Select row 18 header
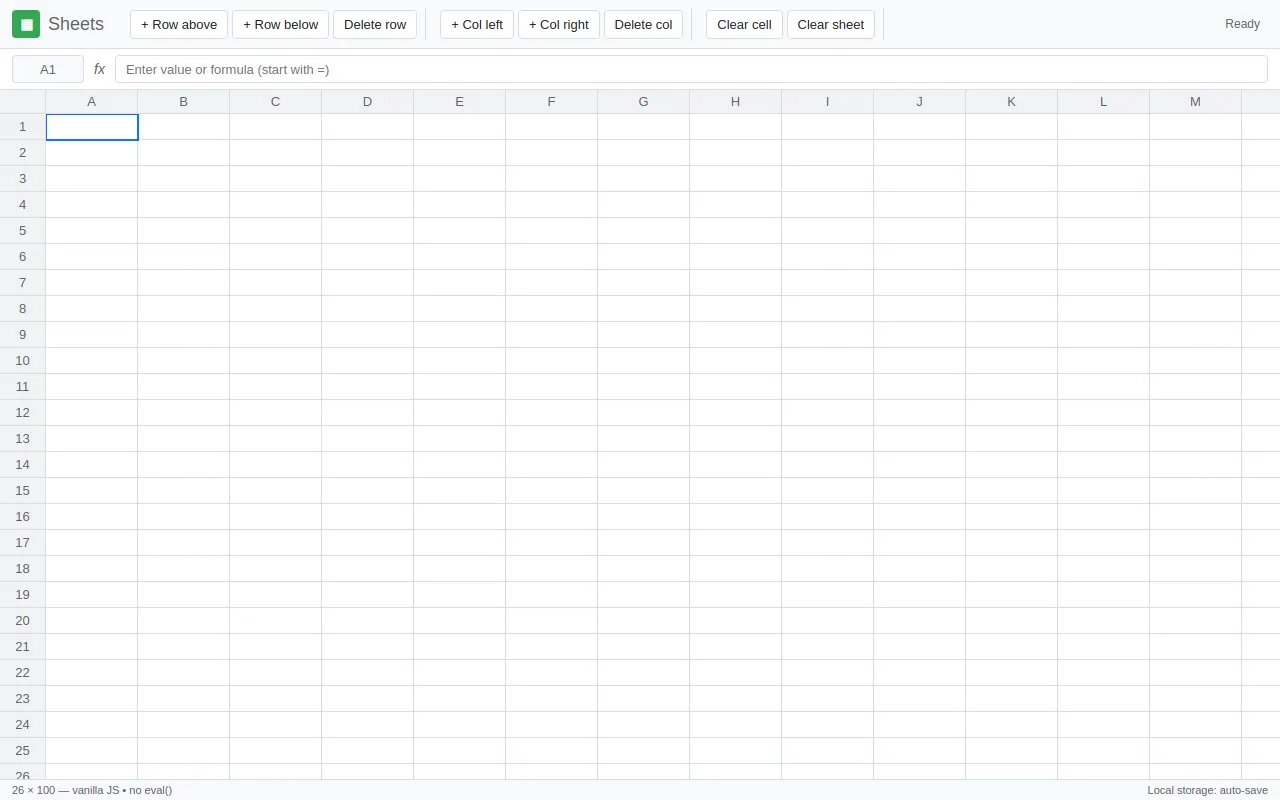The image size is (1280, 800). click(x=23, y=569)
